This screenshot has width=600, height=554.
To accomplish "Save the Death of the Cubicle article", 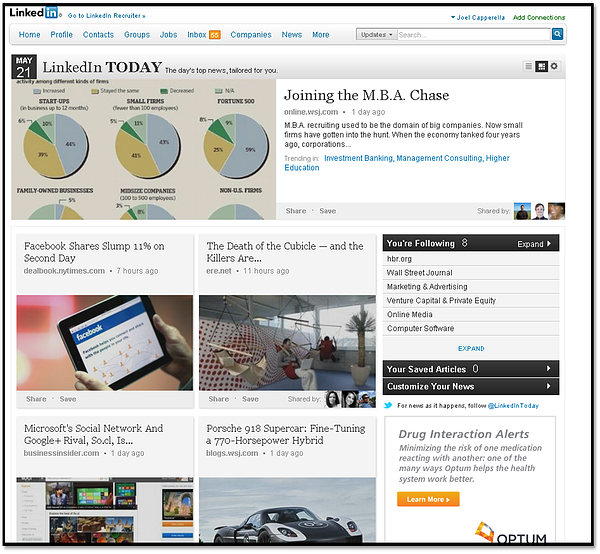I will [x=250, y=399].
